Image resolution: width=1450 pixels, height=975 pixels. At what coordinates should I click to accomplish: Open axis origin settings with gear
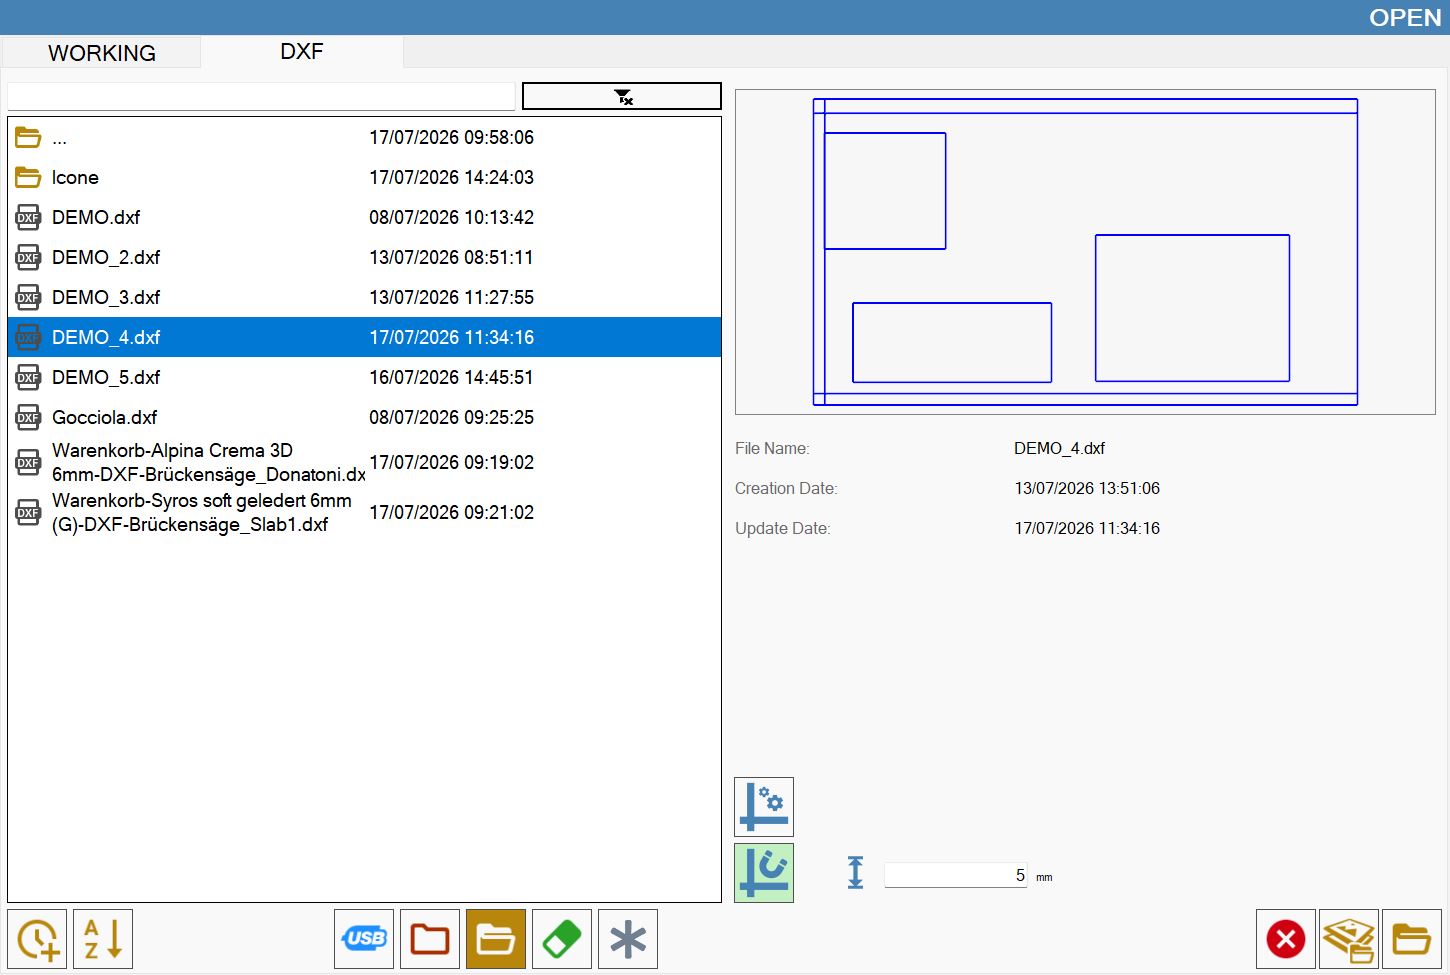tap(764, 807)
